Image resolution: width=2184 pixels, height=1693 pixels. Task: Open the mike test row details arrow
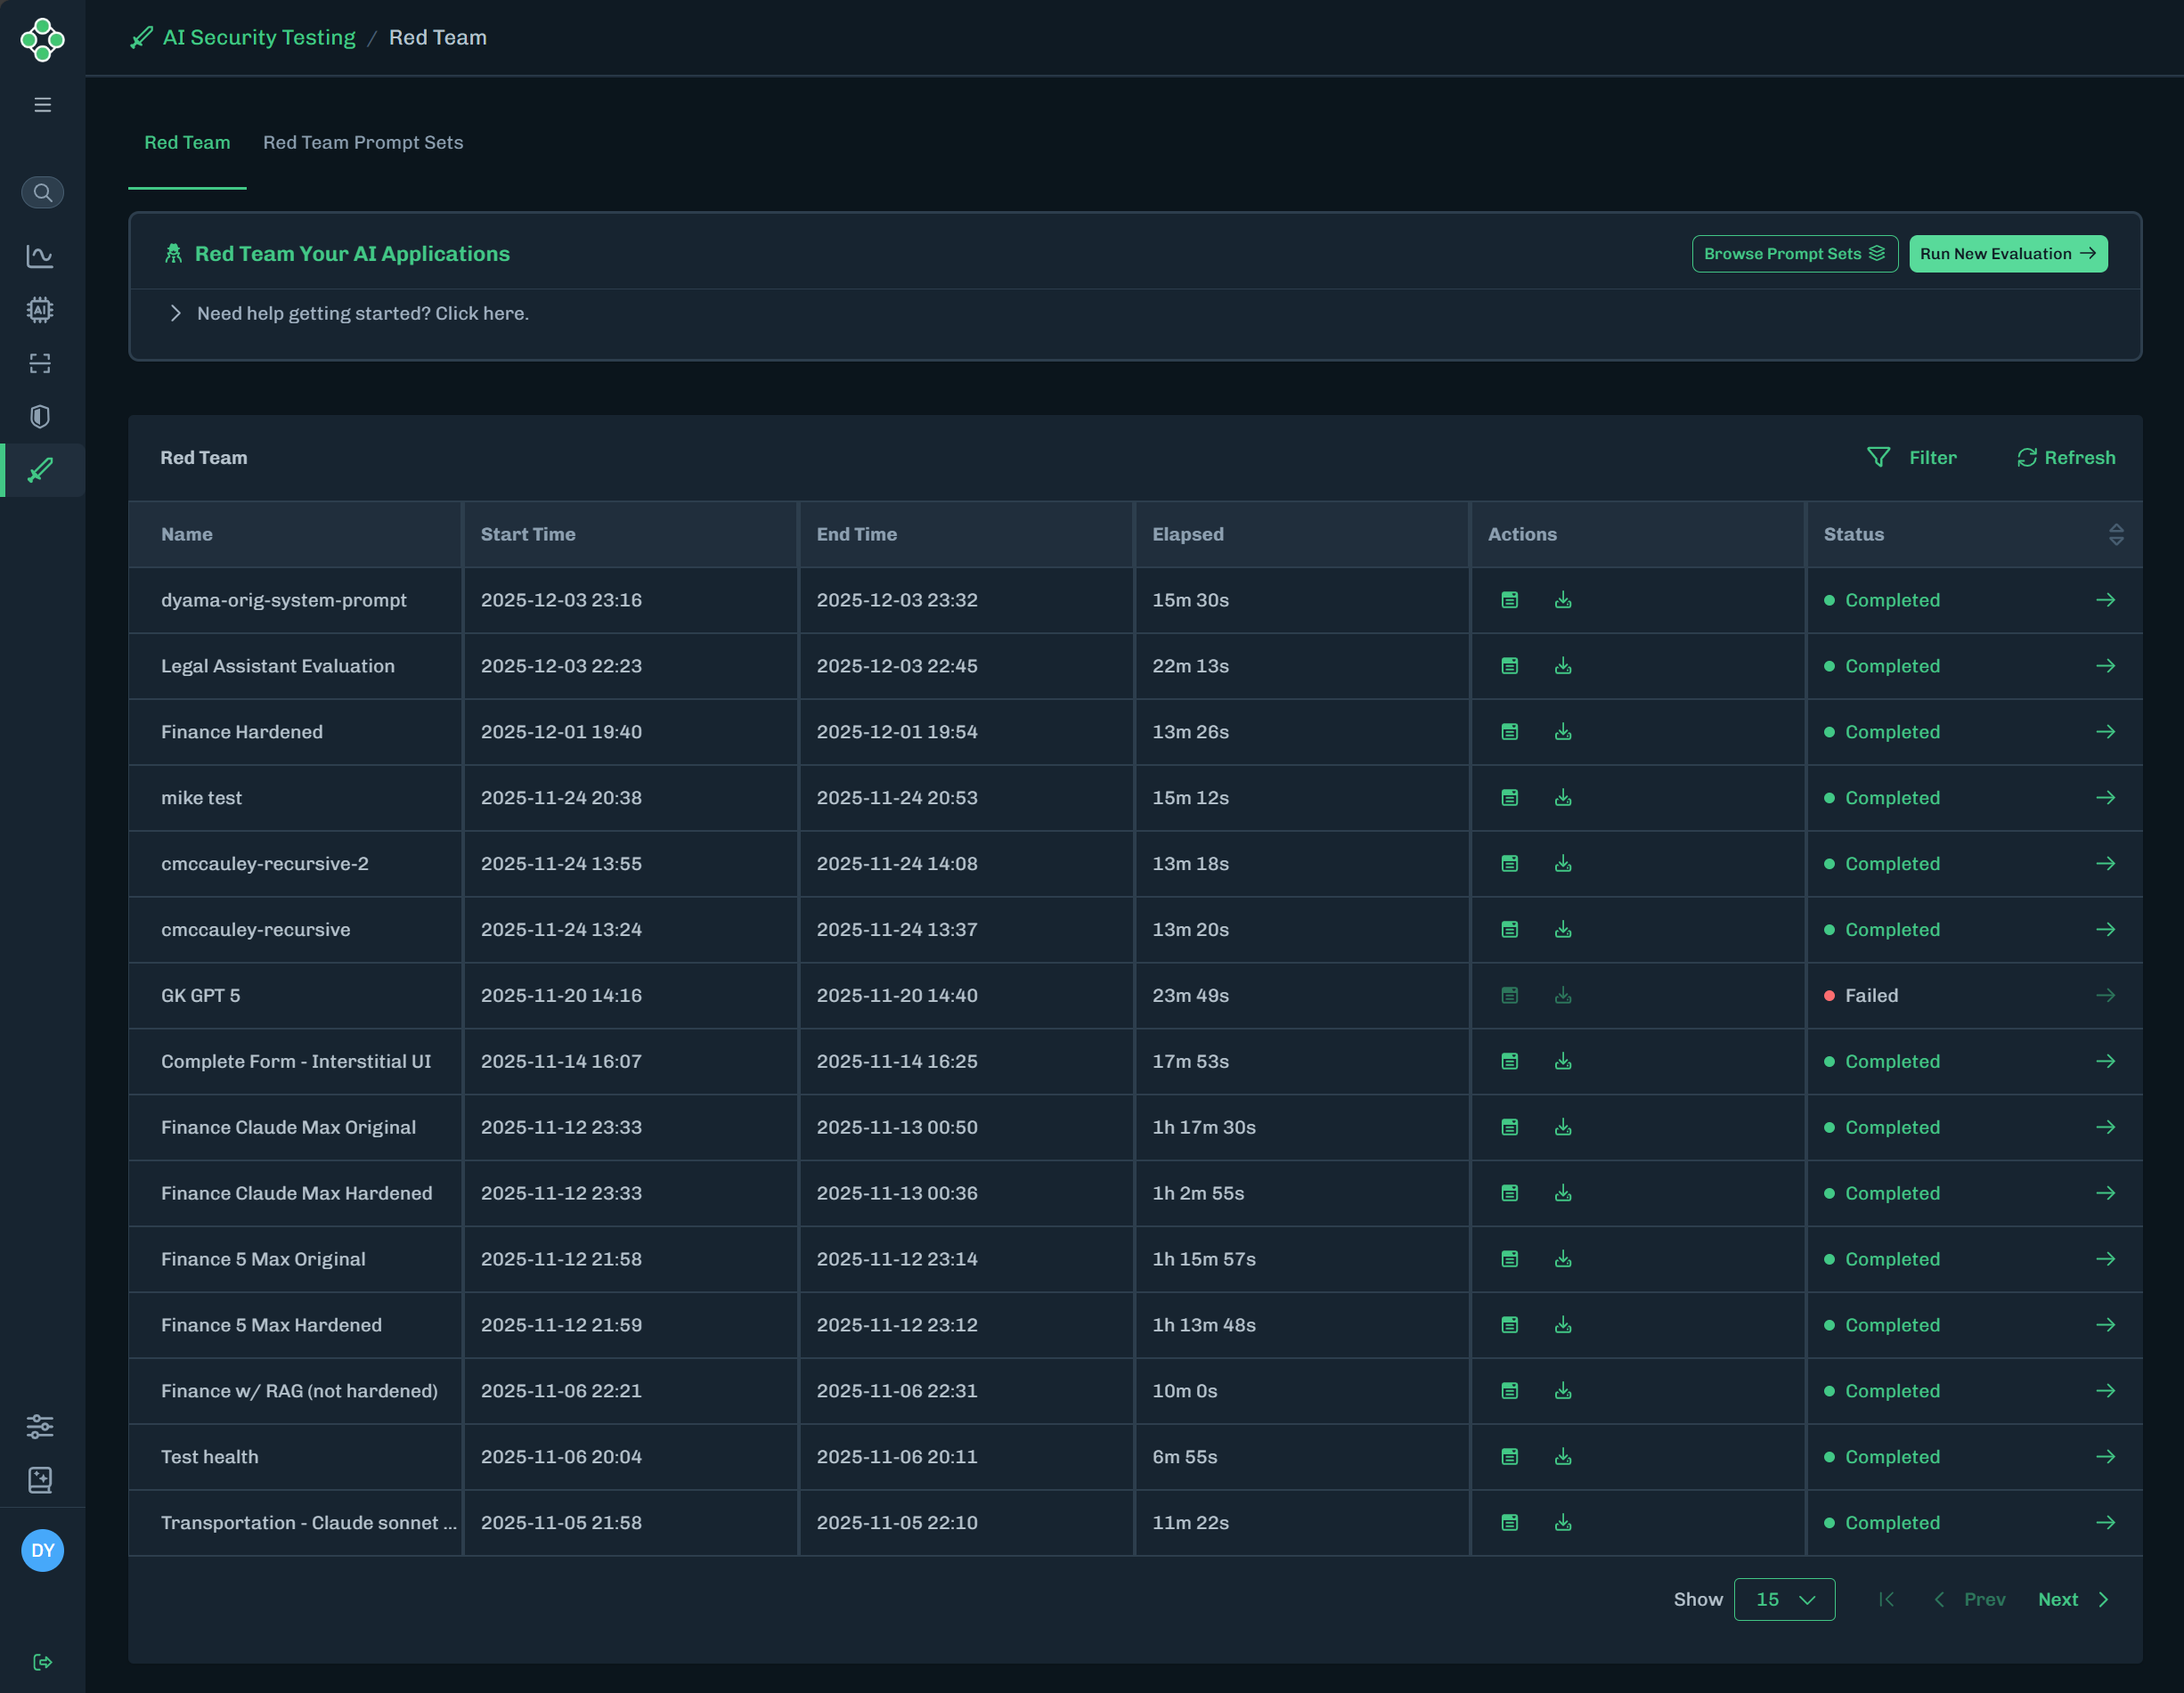tap(2105, 797)
